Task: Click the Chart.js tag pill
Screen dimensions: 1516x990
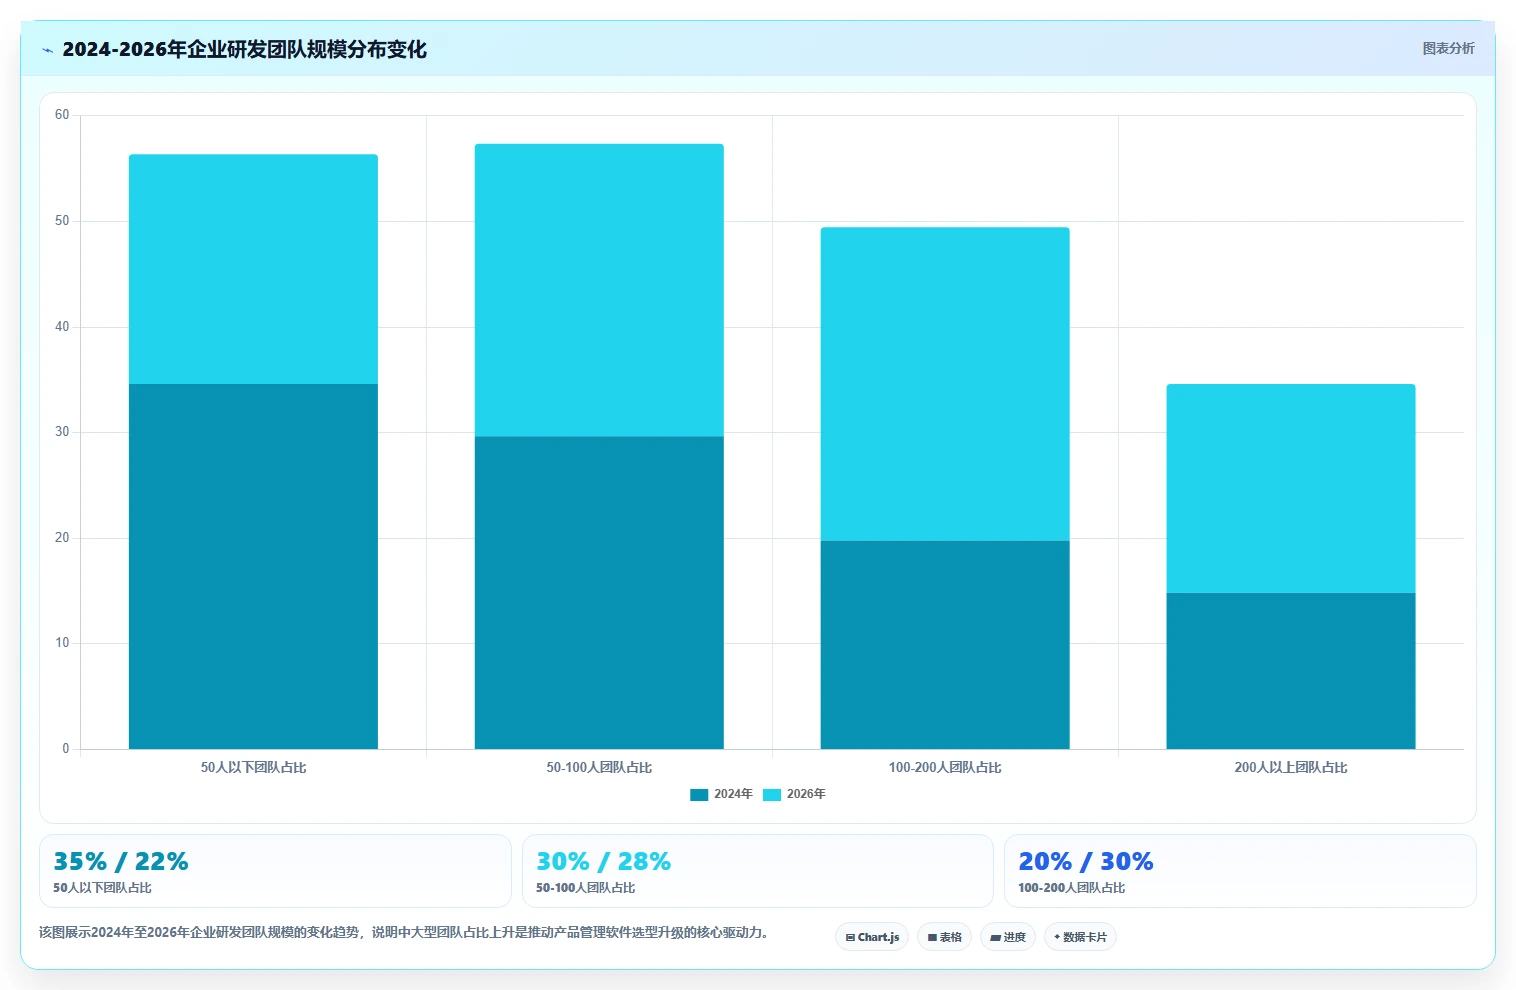Action: (x=872, y=937)
